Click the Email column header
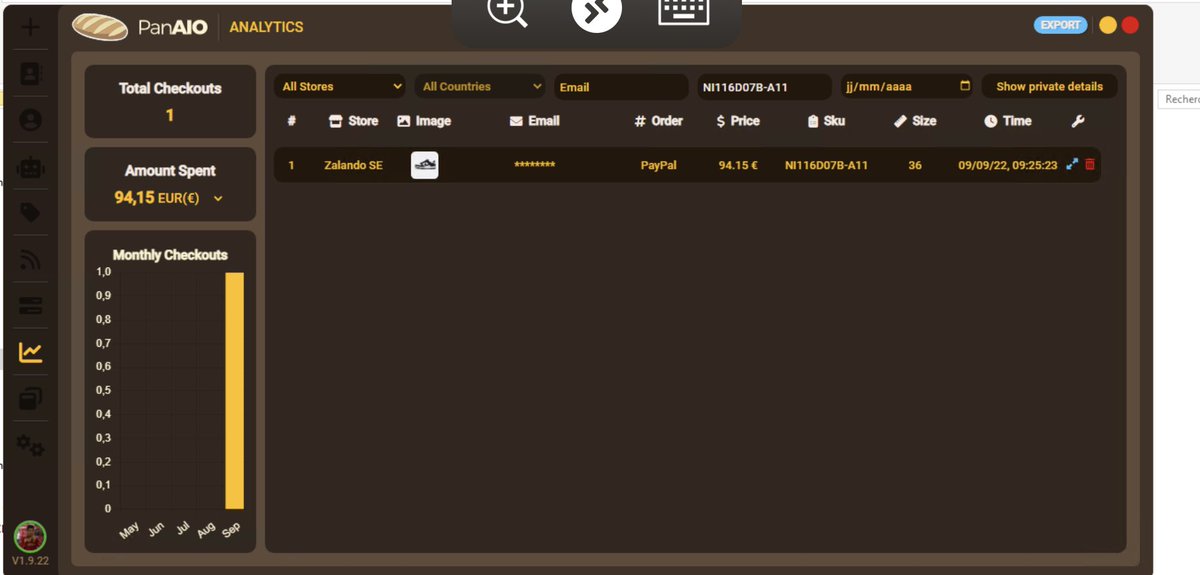The image size is (1200, 575). coord(534,121)
